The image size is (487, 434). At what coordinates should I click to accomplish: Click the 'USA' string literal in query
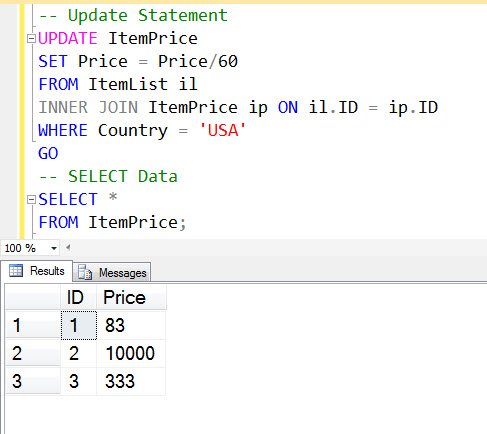[222, 130]
